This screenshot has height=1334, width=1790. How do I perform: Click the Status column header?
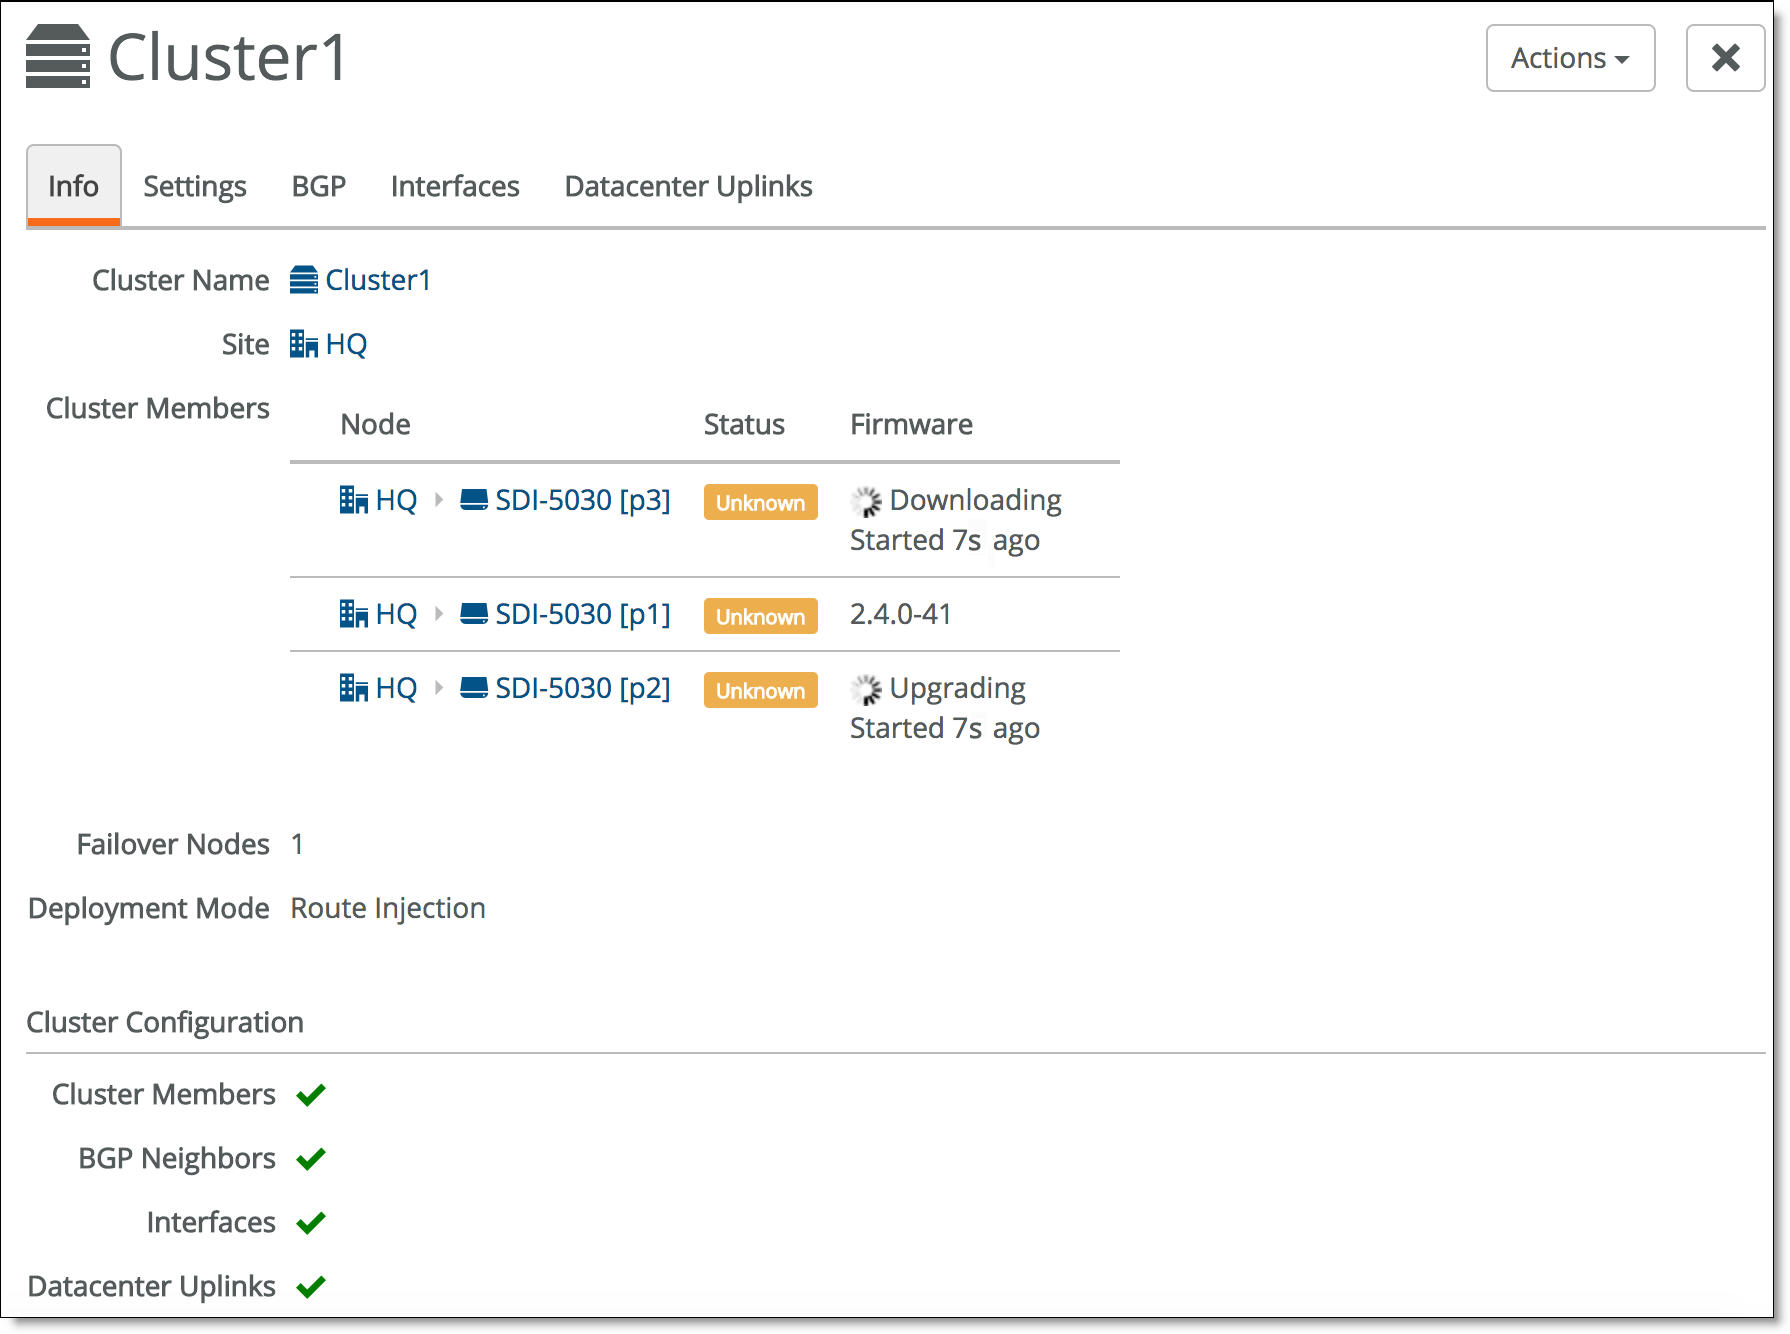tap(744, 424)
